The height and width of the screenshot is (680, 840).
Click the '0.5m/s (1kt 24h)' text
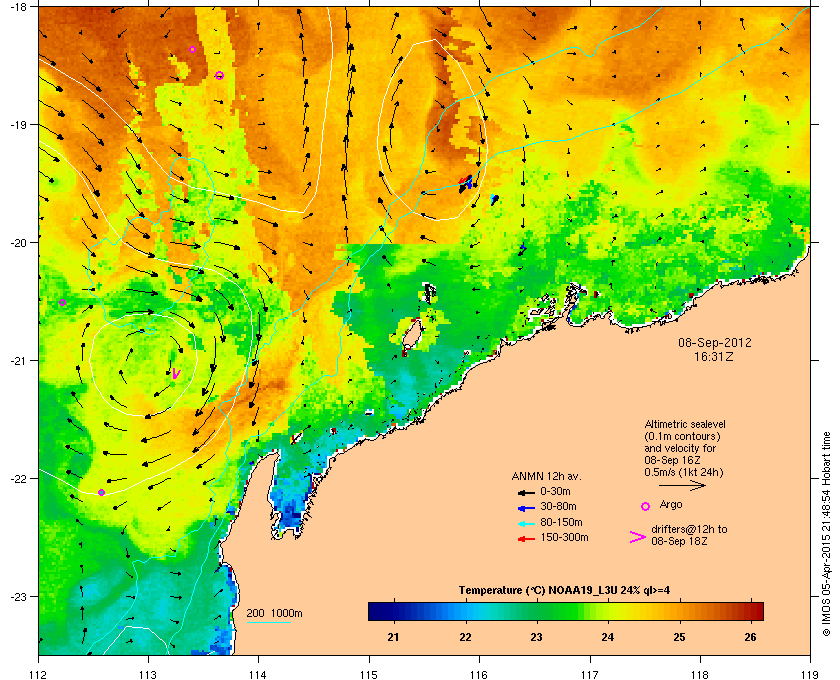pos(684,472)
